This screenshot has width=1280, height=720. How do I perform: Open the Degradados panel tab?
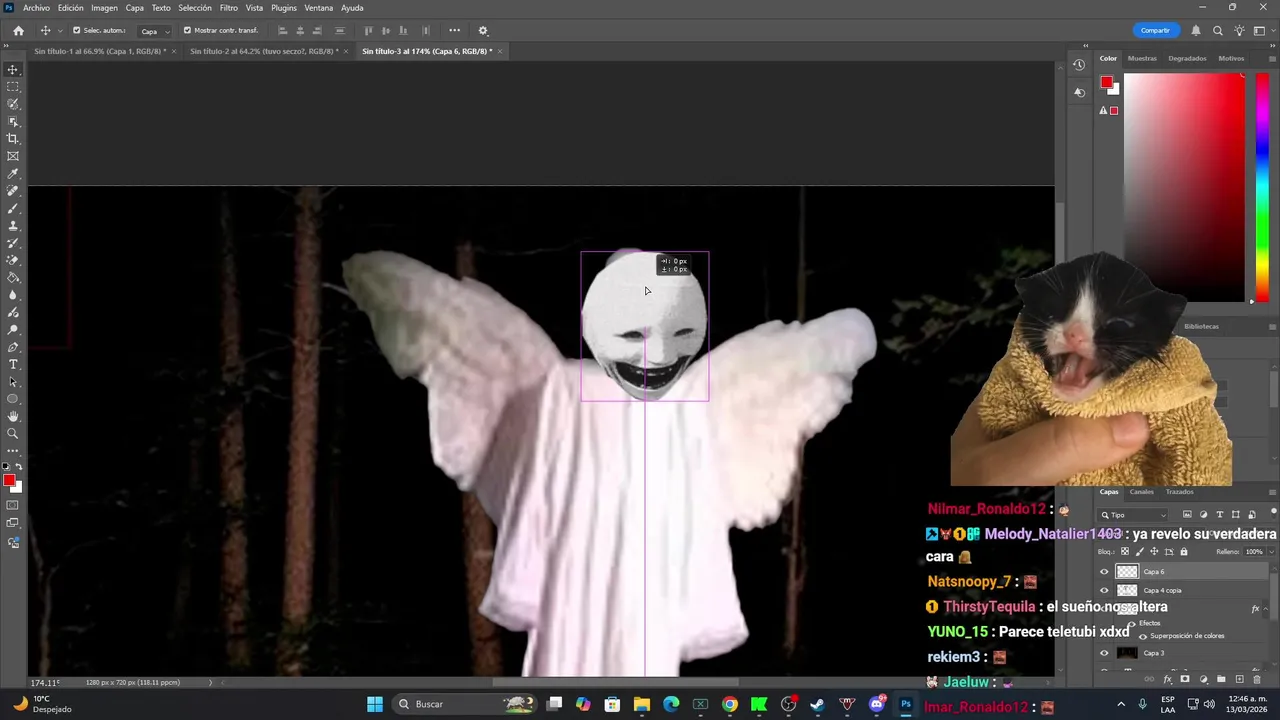(1188, 58)
